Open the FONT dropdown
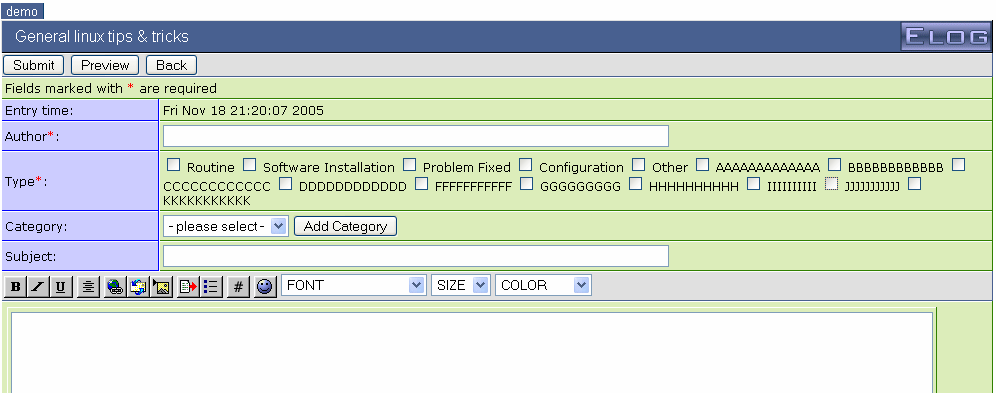Viewport: 996px width, 393px height. click(353, 285)
